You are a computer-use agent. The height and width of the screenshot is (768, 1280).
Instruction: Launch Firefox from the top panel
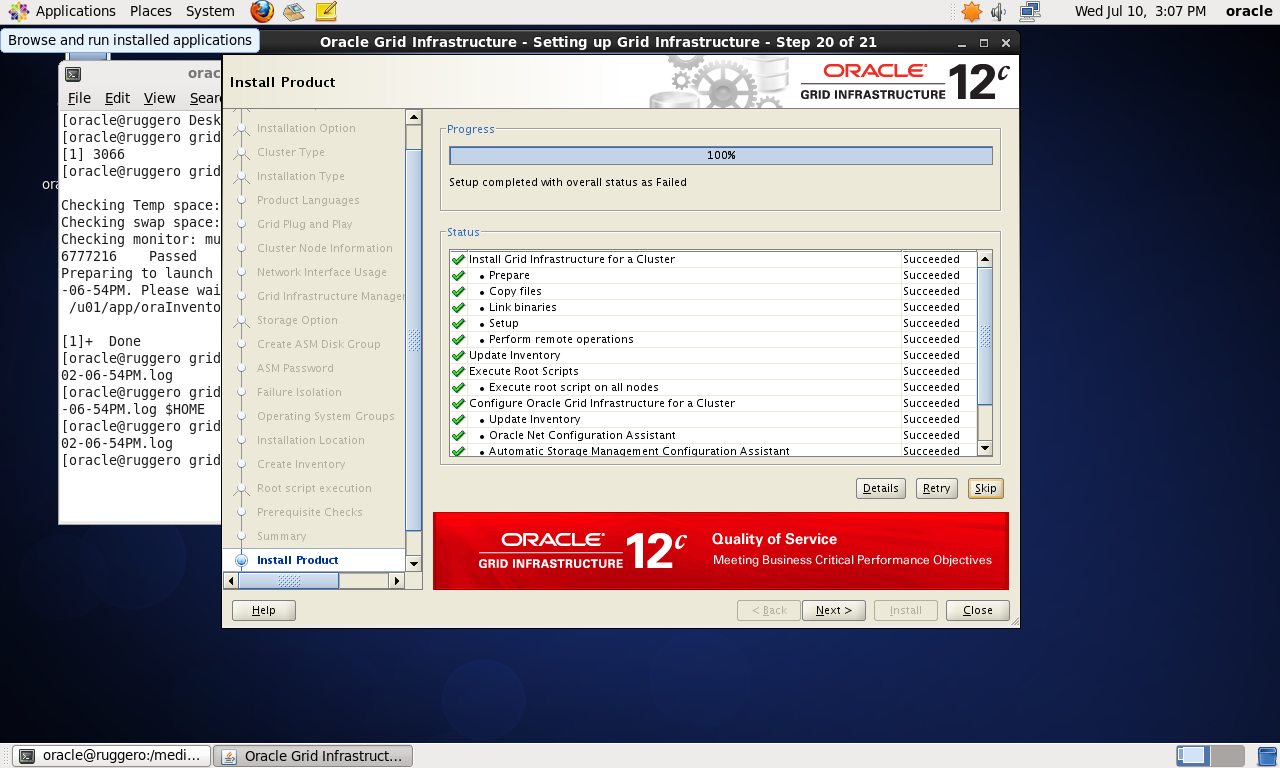pos(262,11)
